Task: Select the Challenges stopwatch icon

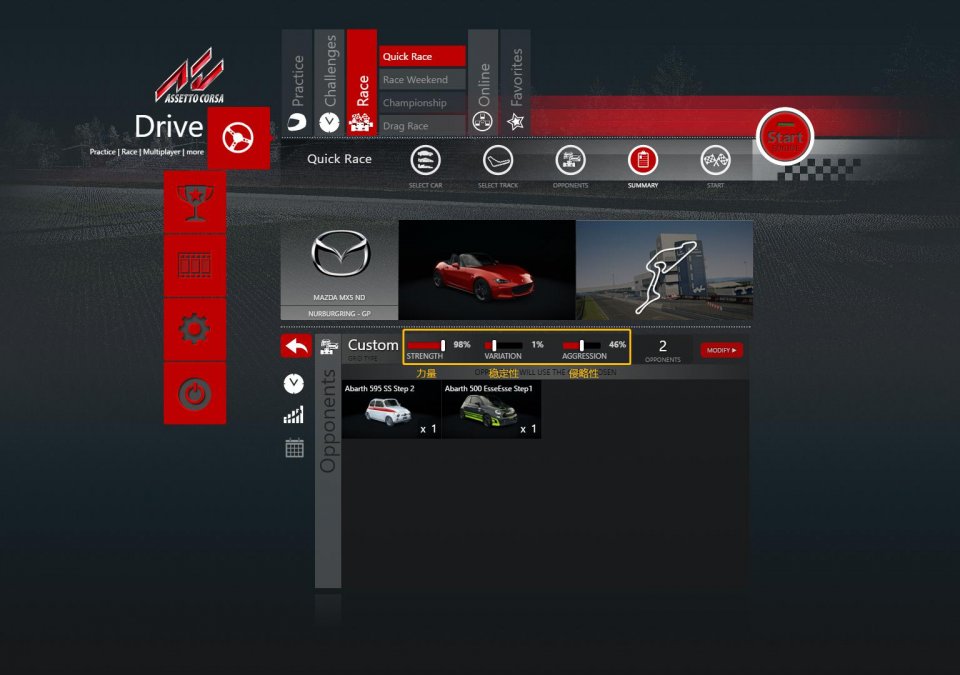Action: (329, 123)
